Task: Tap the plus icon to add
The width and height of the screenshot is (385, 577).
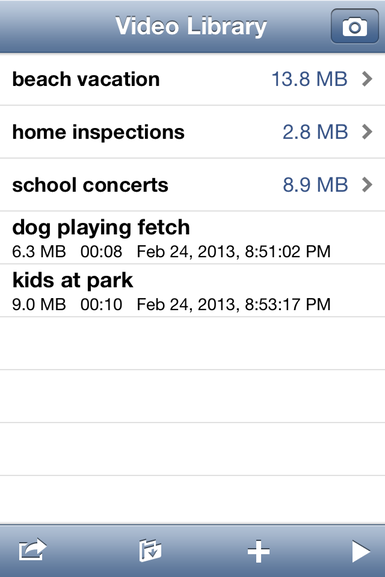Action: [x=258, y=551]
